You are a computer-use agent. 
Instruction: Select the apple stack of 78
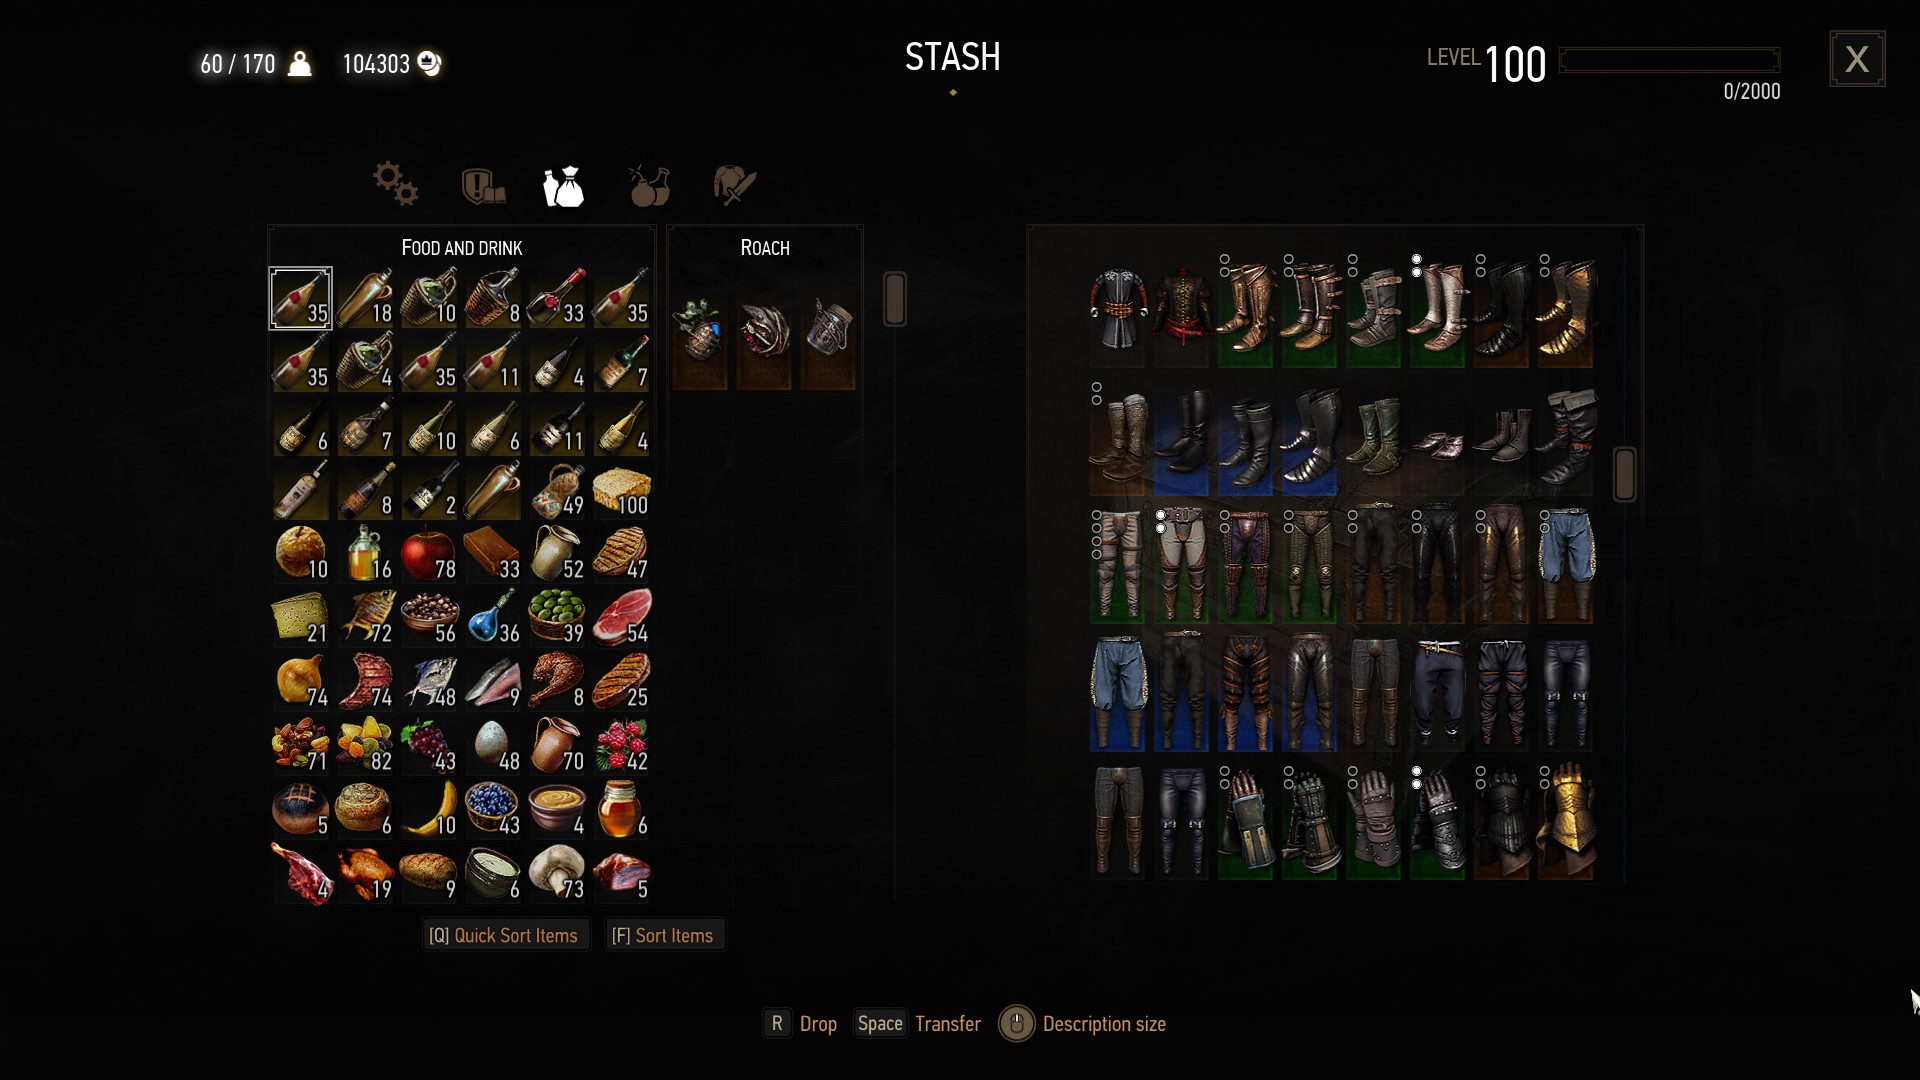tap(429, 554)
